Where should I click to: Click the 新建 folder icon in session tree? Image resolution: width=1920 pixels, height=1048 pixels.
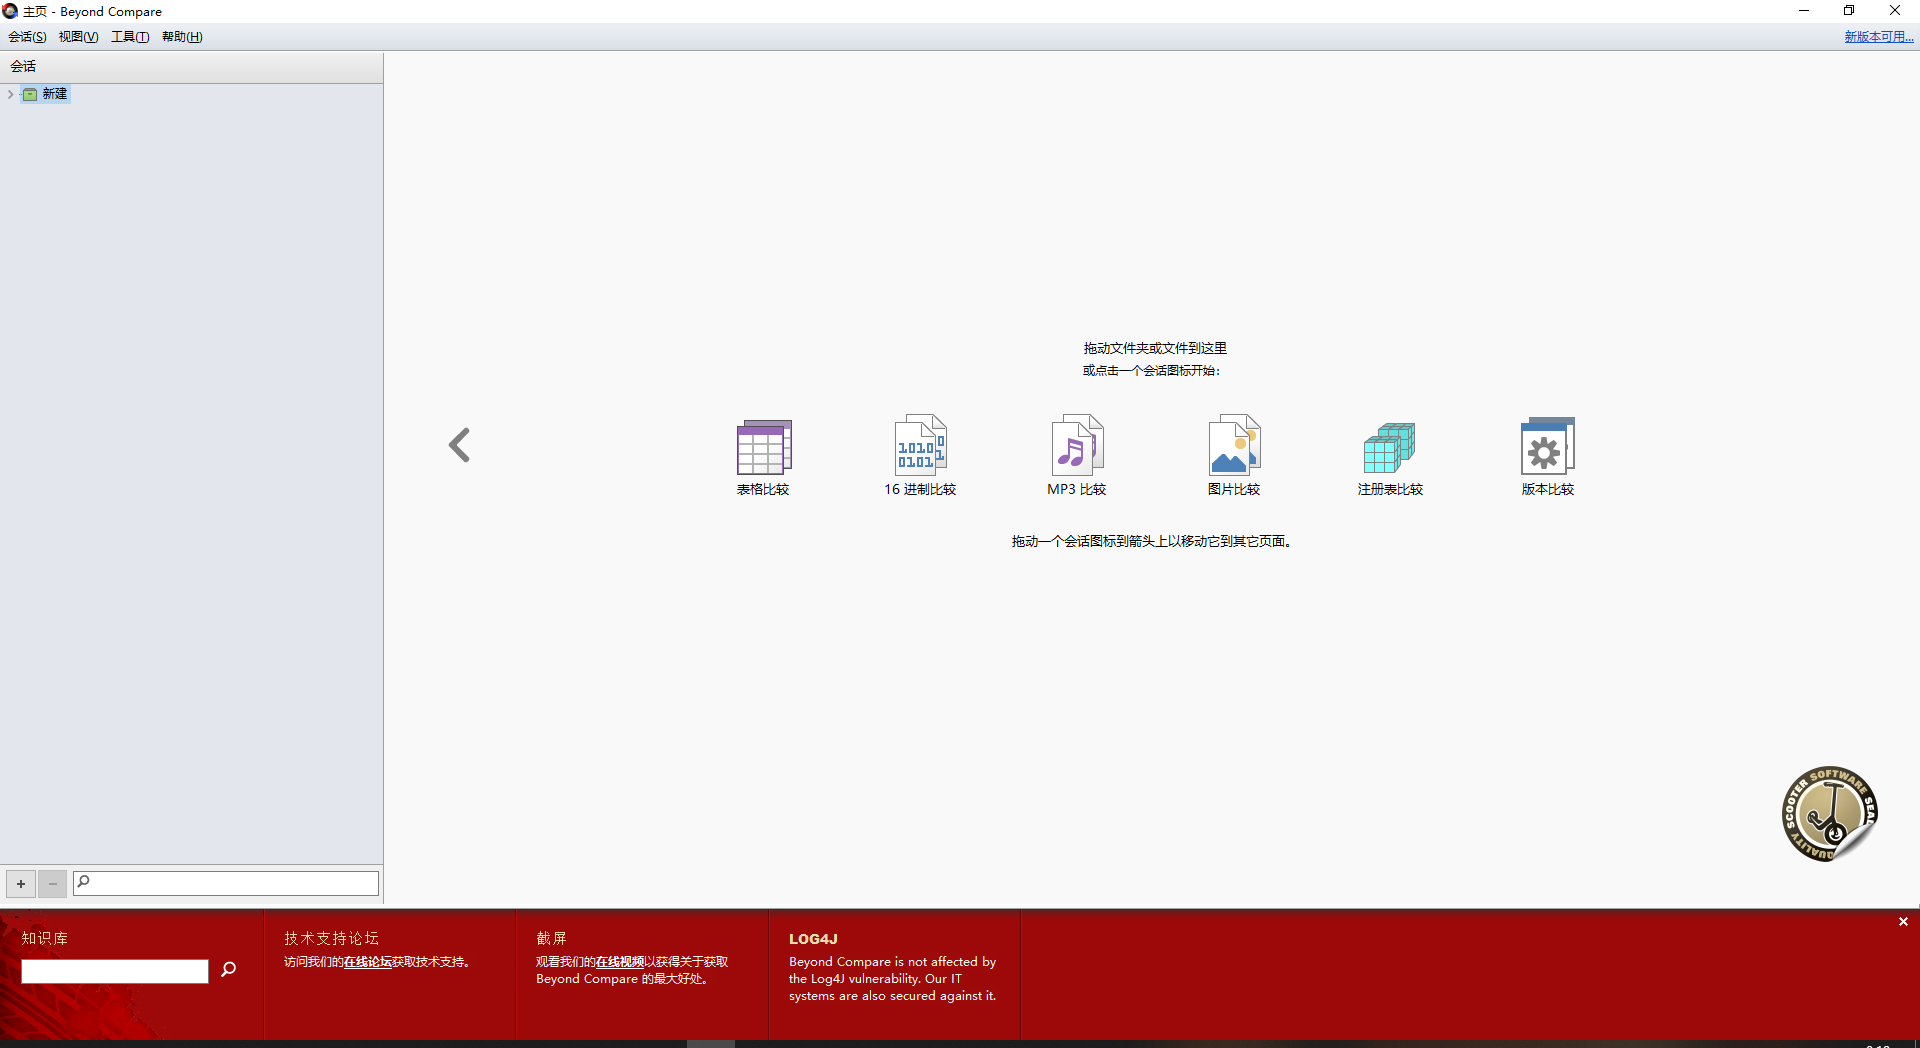pos(30,94)
